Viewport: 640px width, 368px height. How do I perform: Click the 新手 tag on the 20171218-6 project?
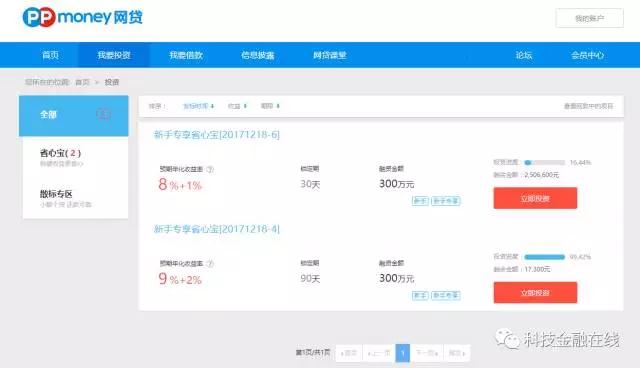click(x=420, y=201)
